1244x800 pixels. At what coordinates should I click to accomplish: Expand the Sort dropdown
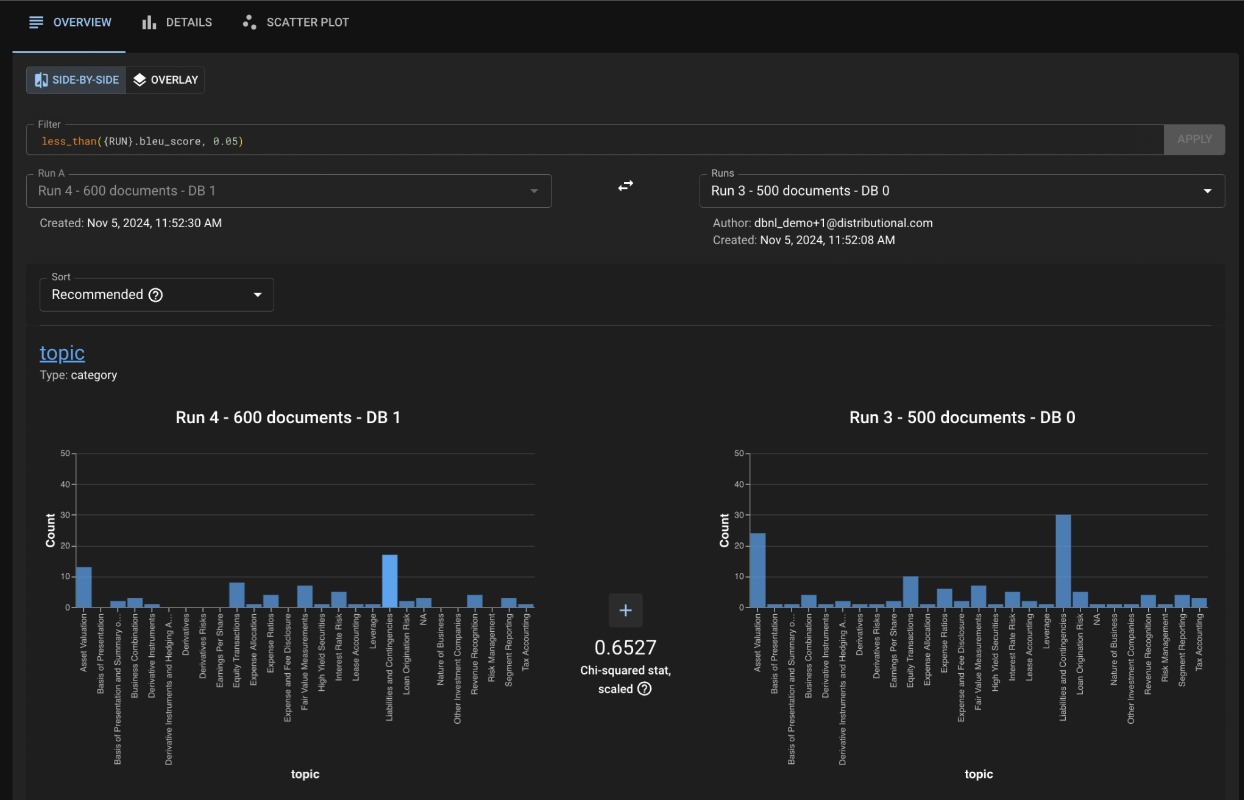[156, 295]
